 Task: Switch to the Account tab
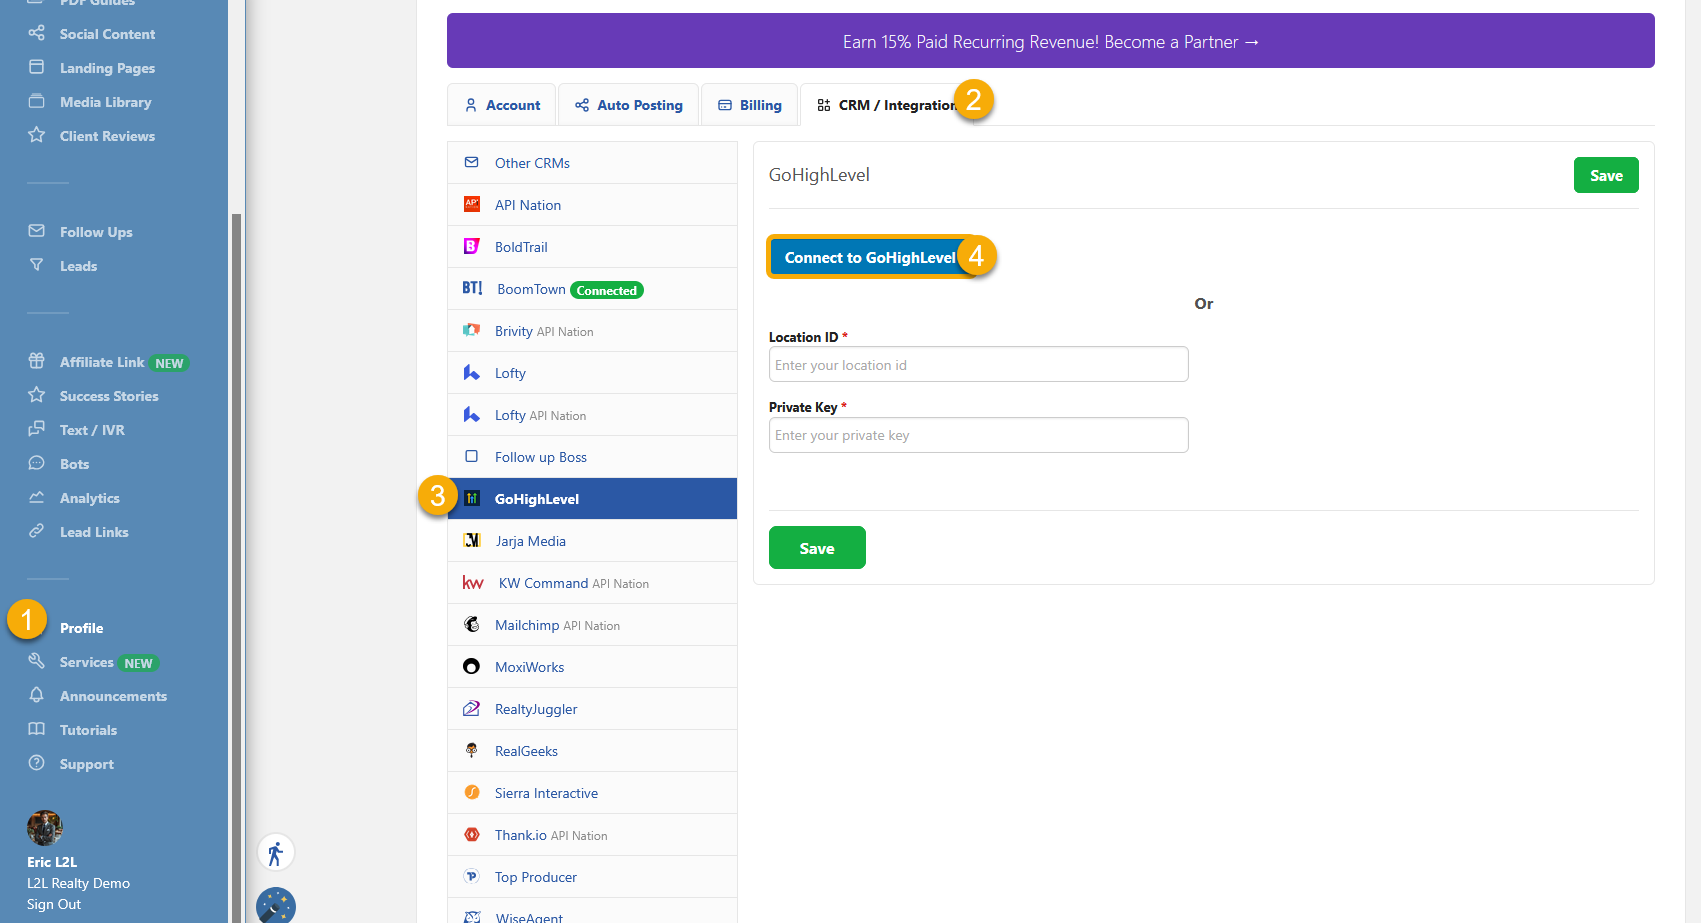[x=502, y=105]
